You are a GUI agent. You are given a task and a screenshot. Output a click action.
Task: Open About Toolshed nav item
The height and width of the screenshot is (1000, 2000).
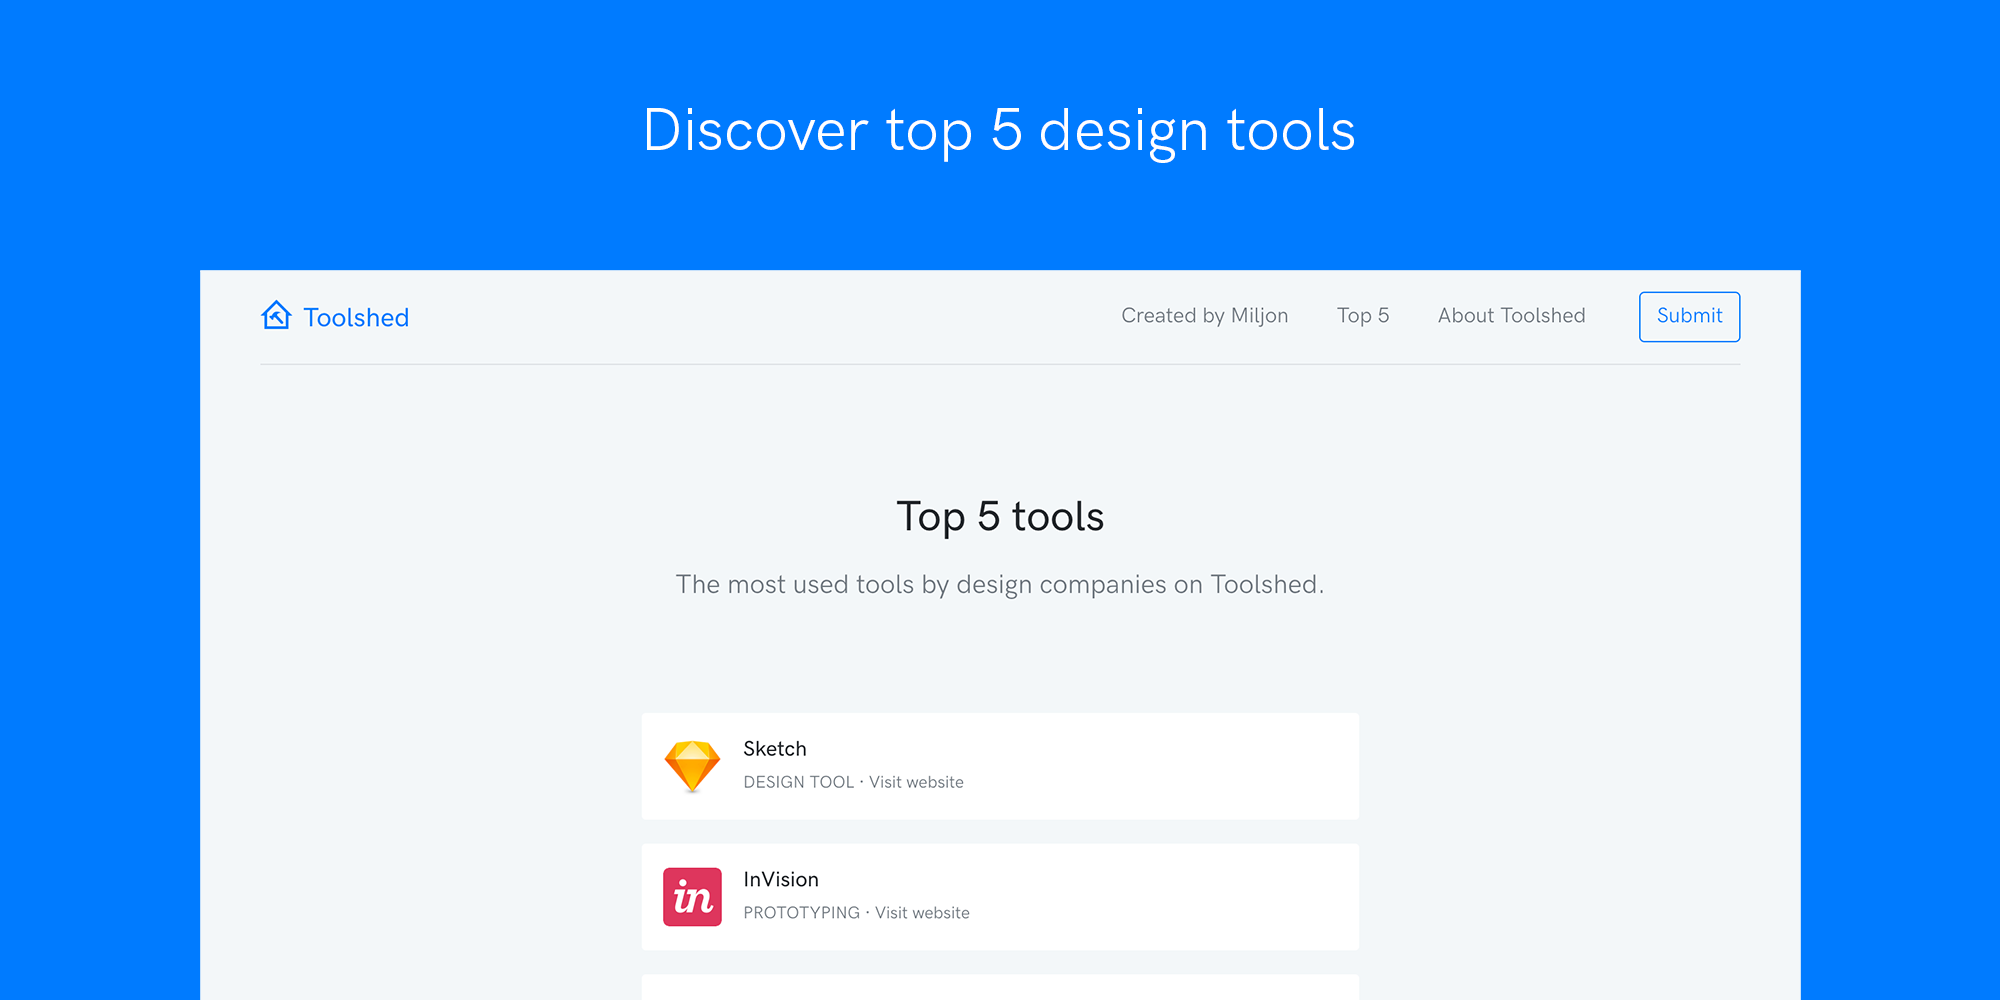1511,316
